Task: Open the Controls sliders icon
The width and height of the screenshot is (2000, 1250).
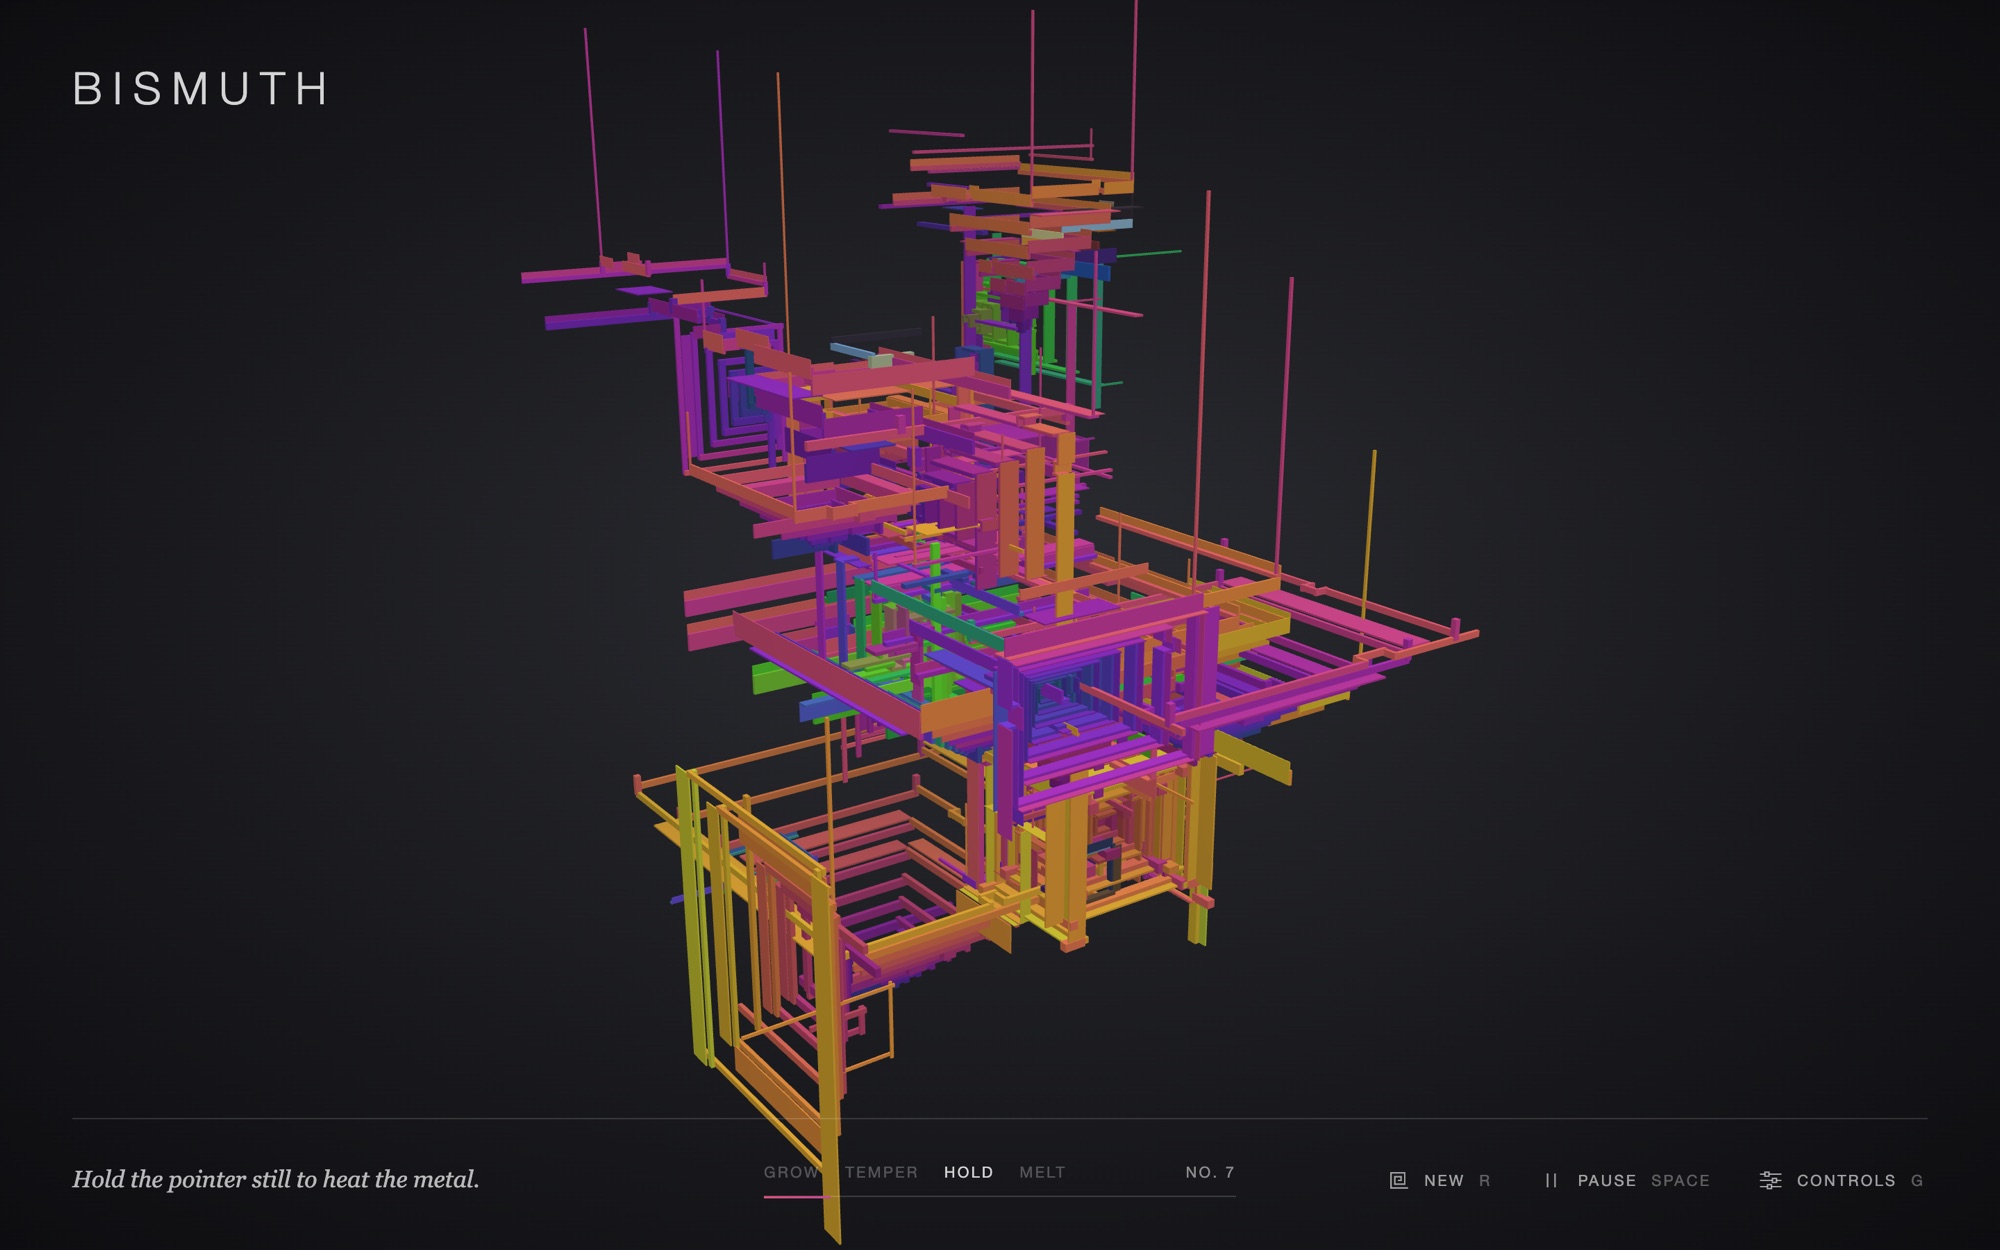Action: click(x=1770, y=1180)
